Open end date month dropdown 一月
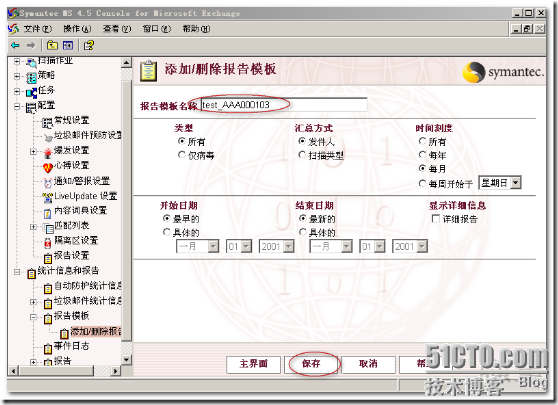The width and height of the screenshot is (558, 405). 347,246
